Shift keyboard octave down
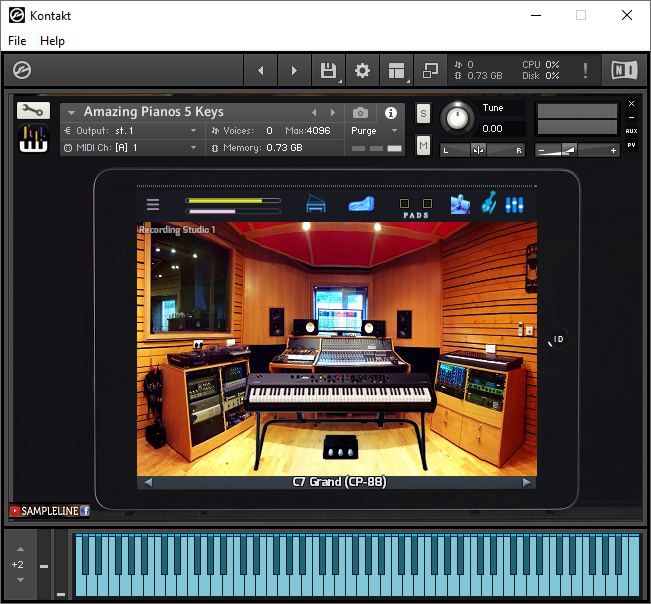 point(20,580)
